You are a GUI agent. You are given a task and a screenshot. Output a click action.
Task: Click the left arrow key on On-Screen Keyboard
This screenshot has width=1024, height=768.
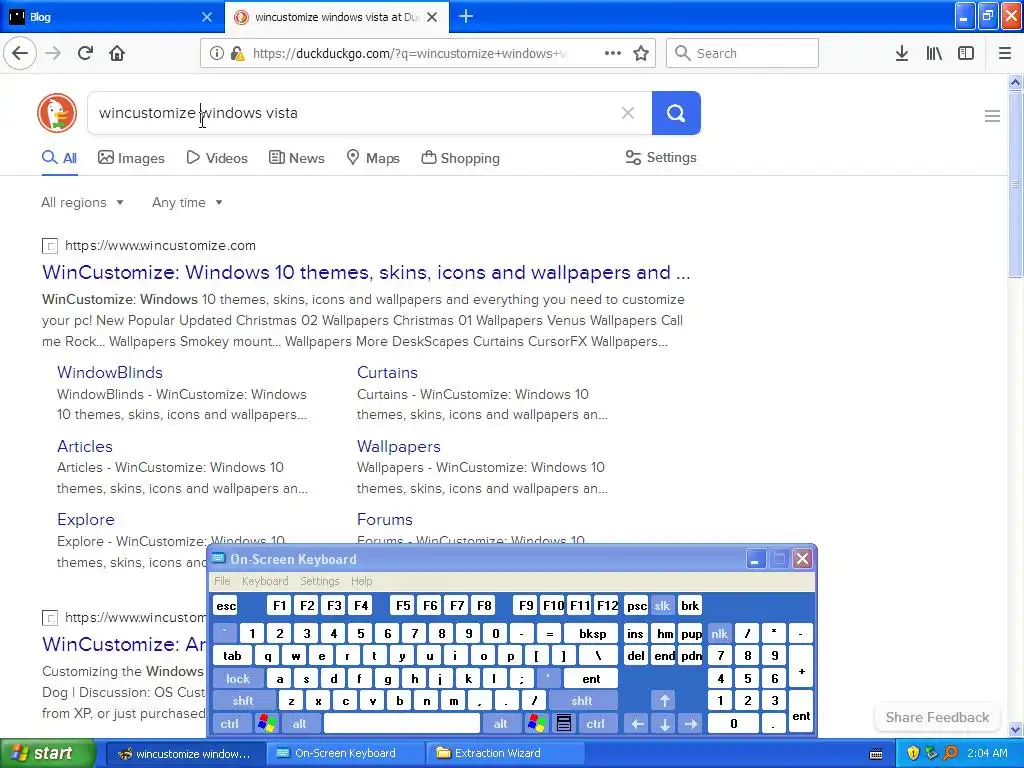click(x=637, y=724)
